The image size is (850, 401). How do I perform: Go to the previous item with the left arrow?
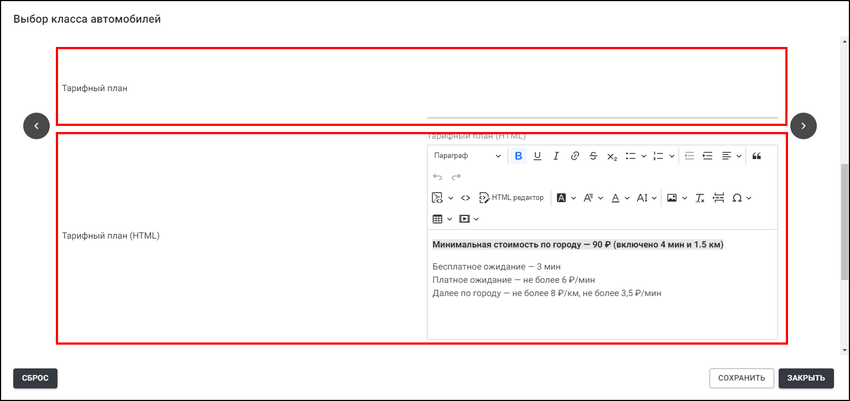tap(36, 126)
